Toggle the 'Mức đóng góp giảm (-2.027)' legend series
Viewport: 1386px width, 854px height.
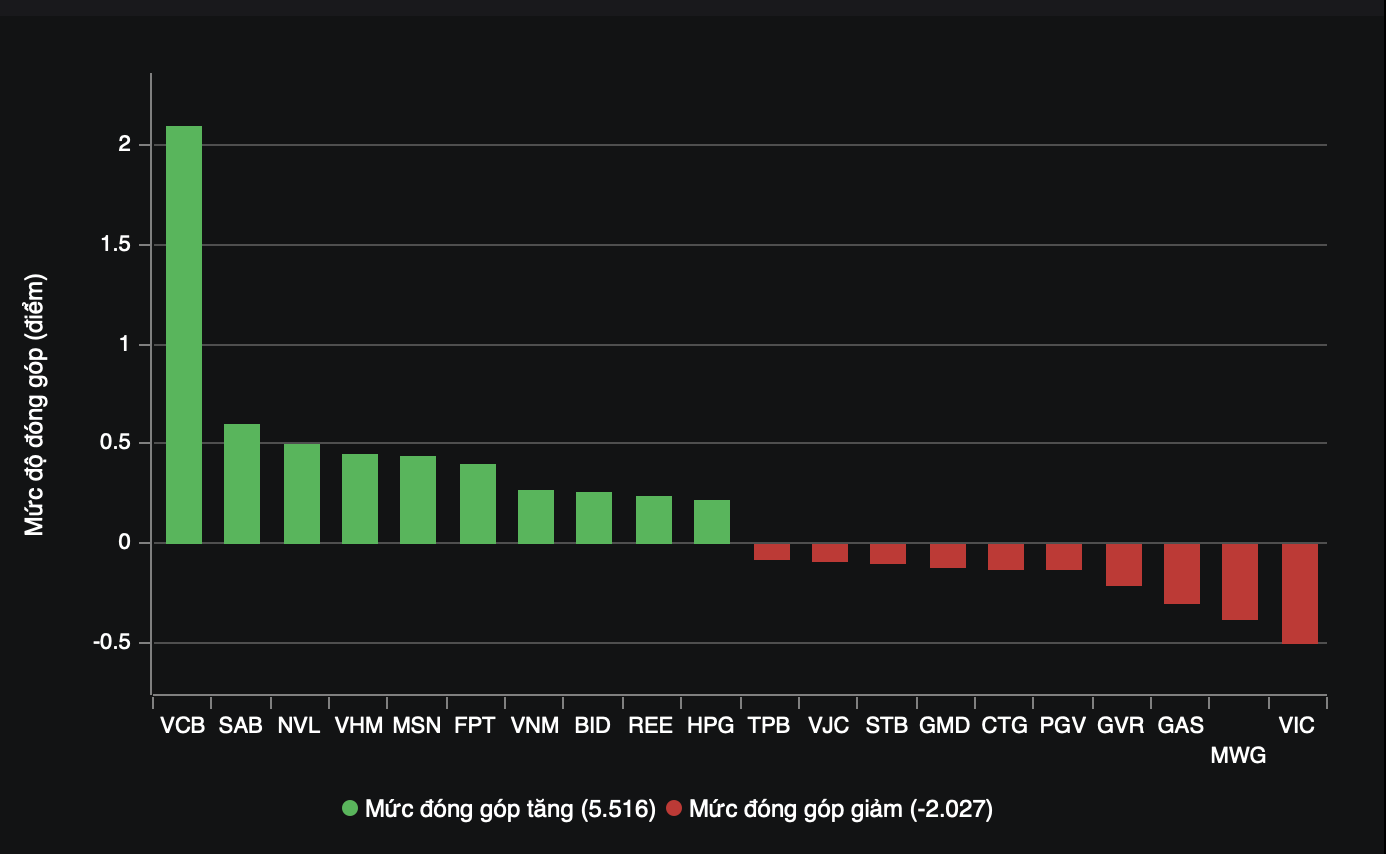coord(840,809)
